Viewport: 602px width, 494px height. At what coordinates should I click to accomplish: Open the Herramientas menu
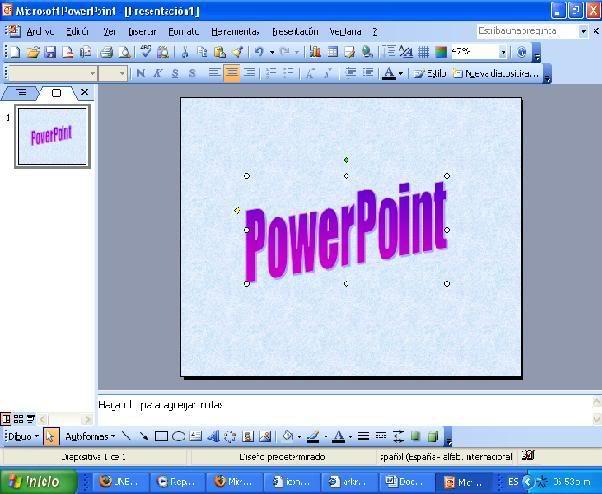[x=235, y=31]
